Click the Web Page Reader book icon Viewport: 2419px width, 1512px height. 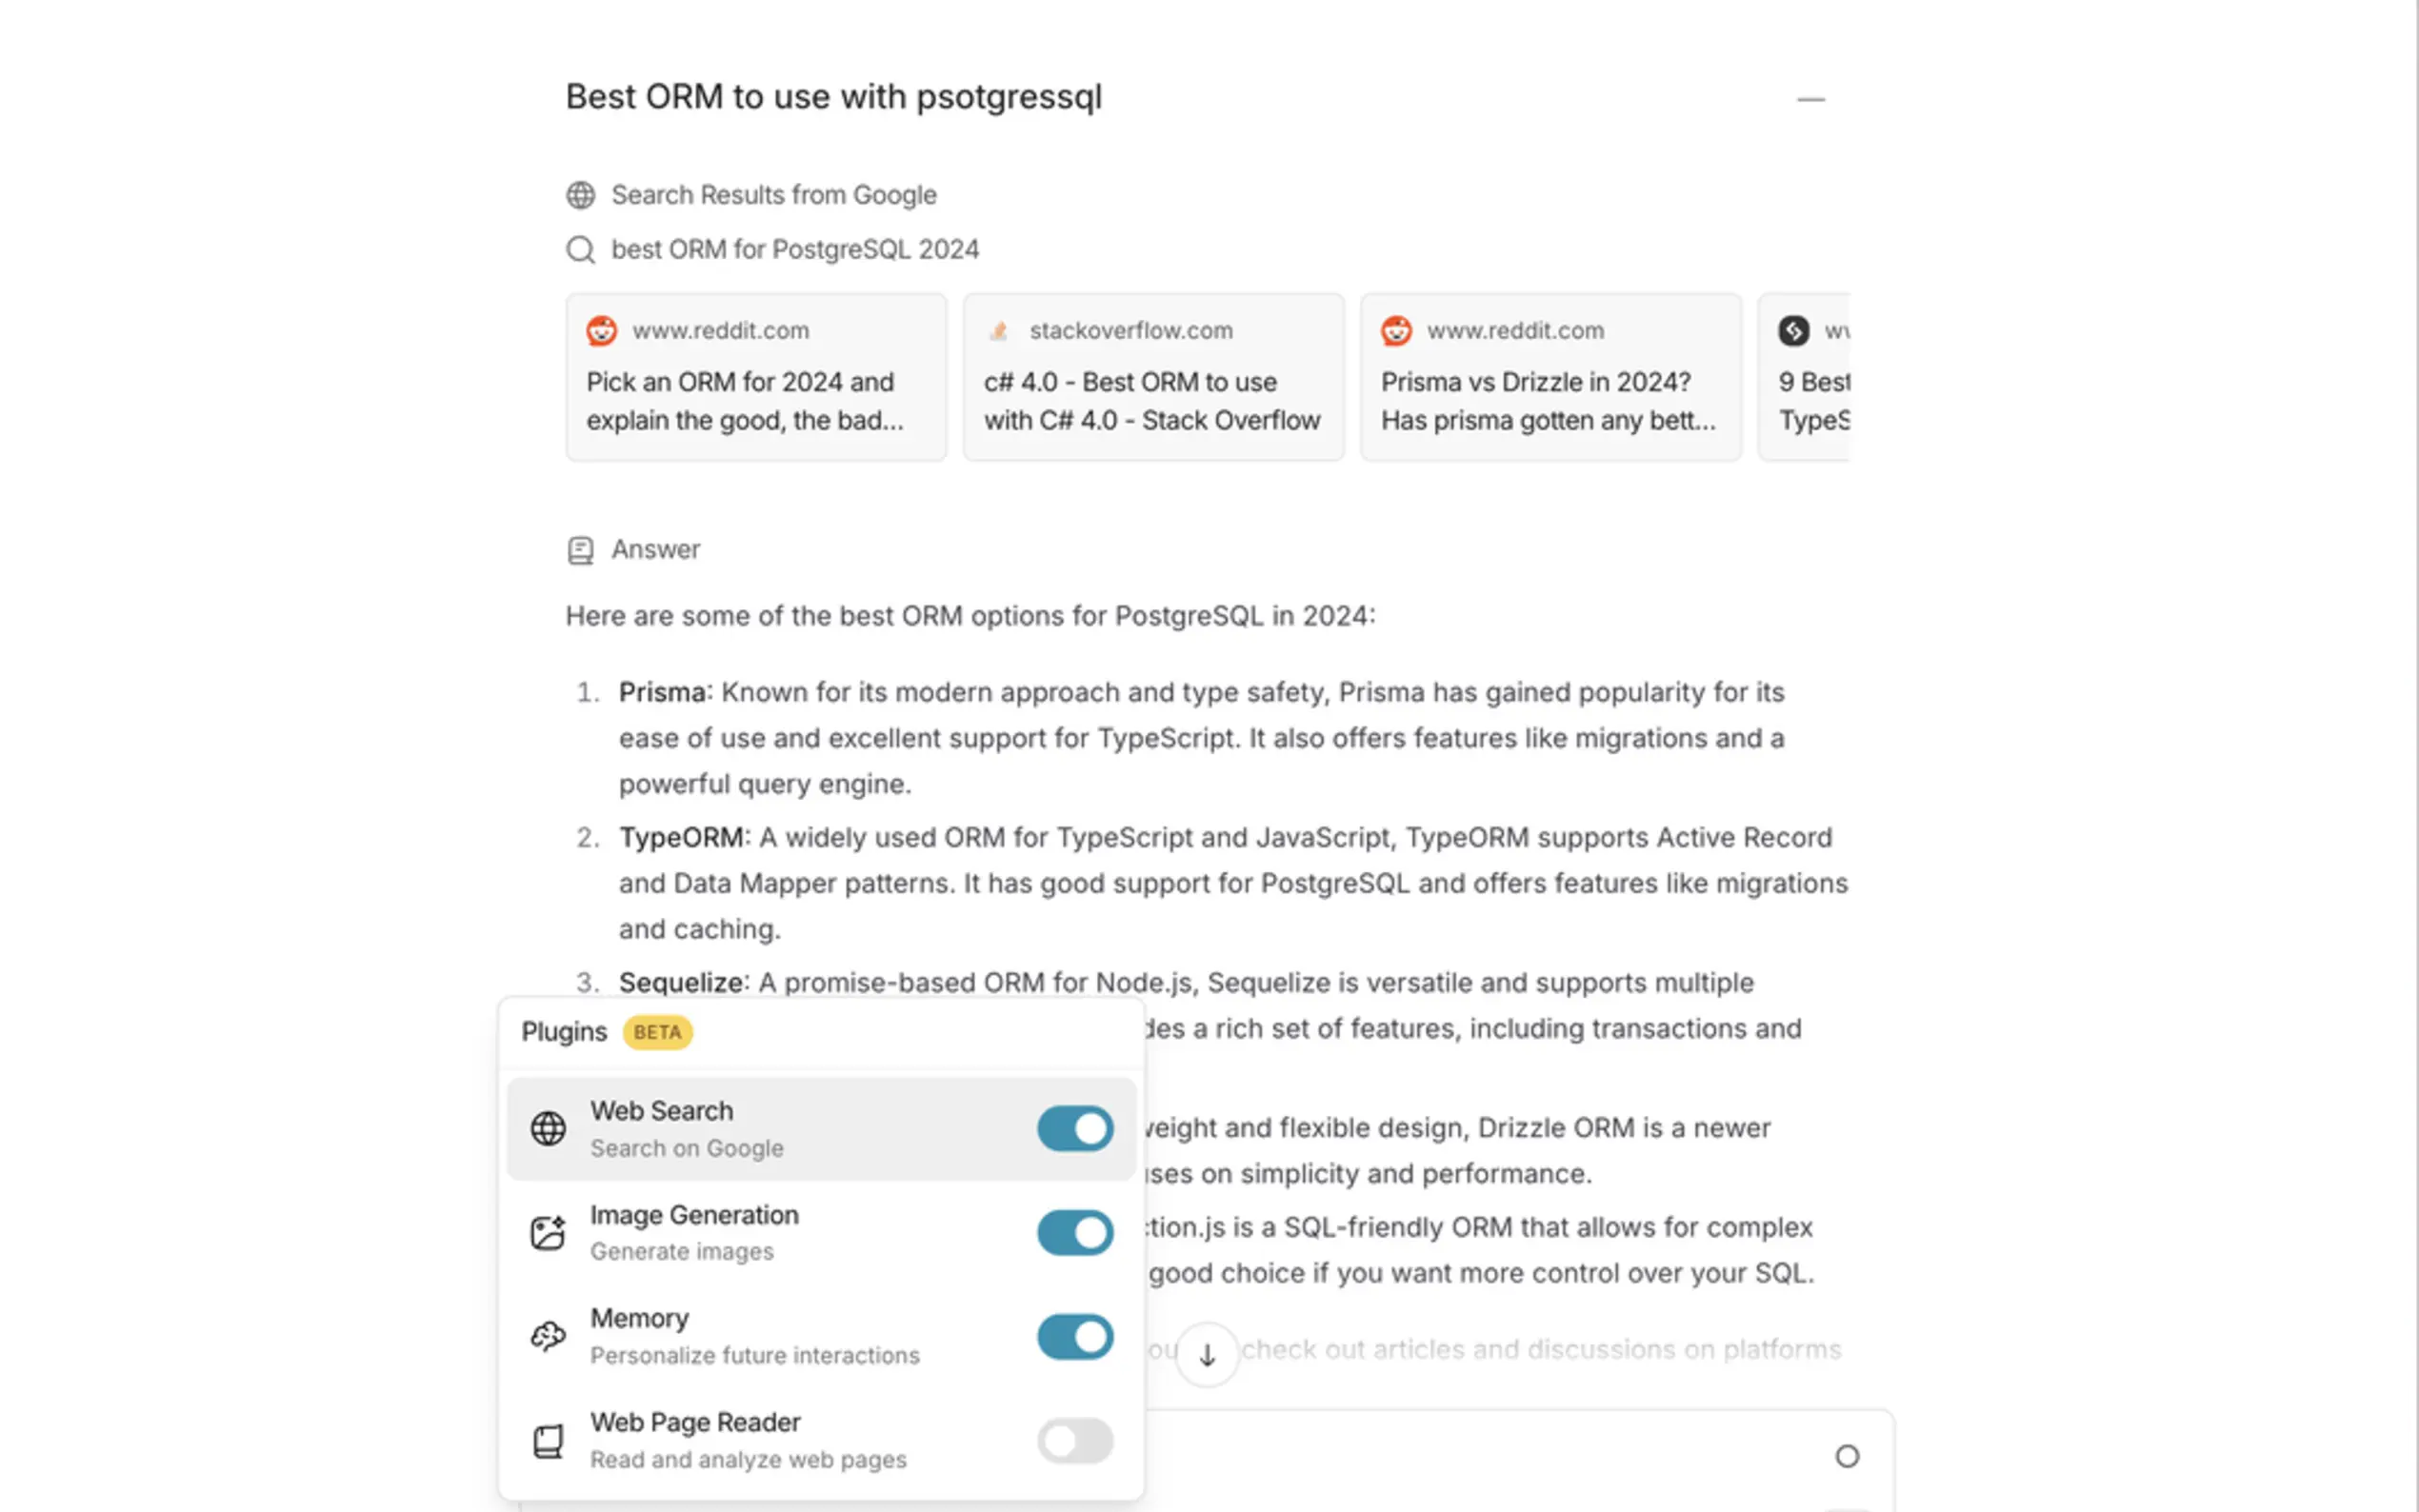[548, 1441]
